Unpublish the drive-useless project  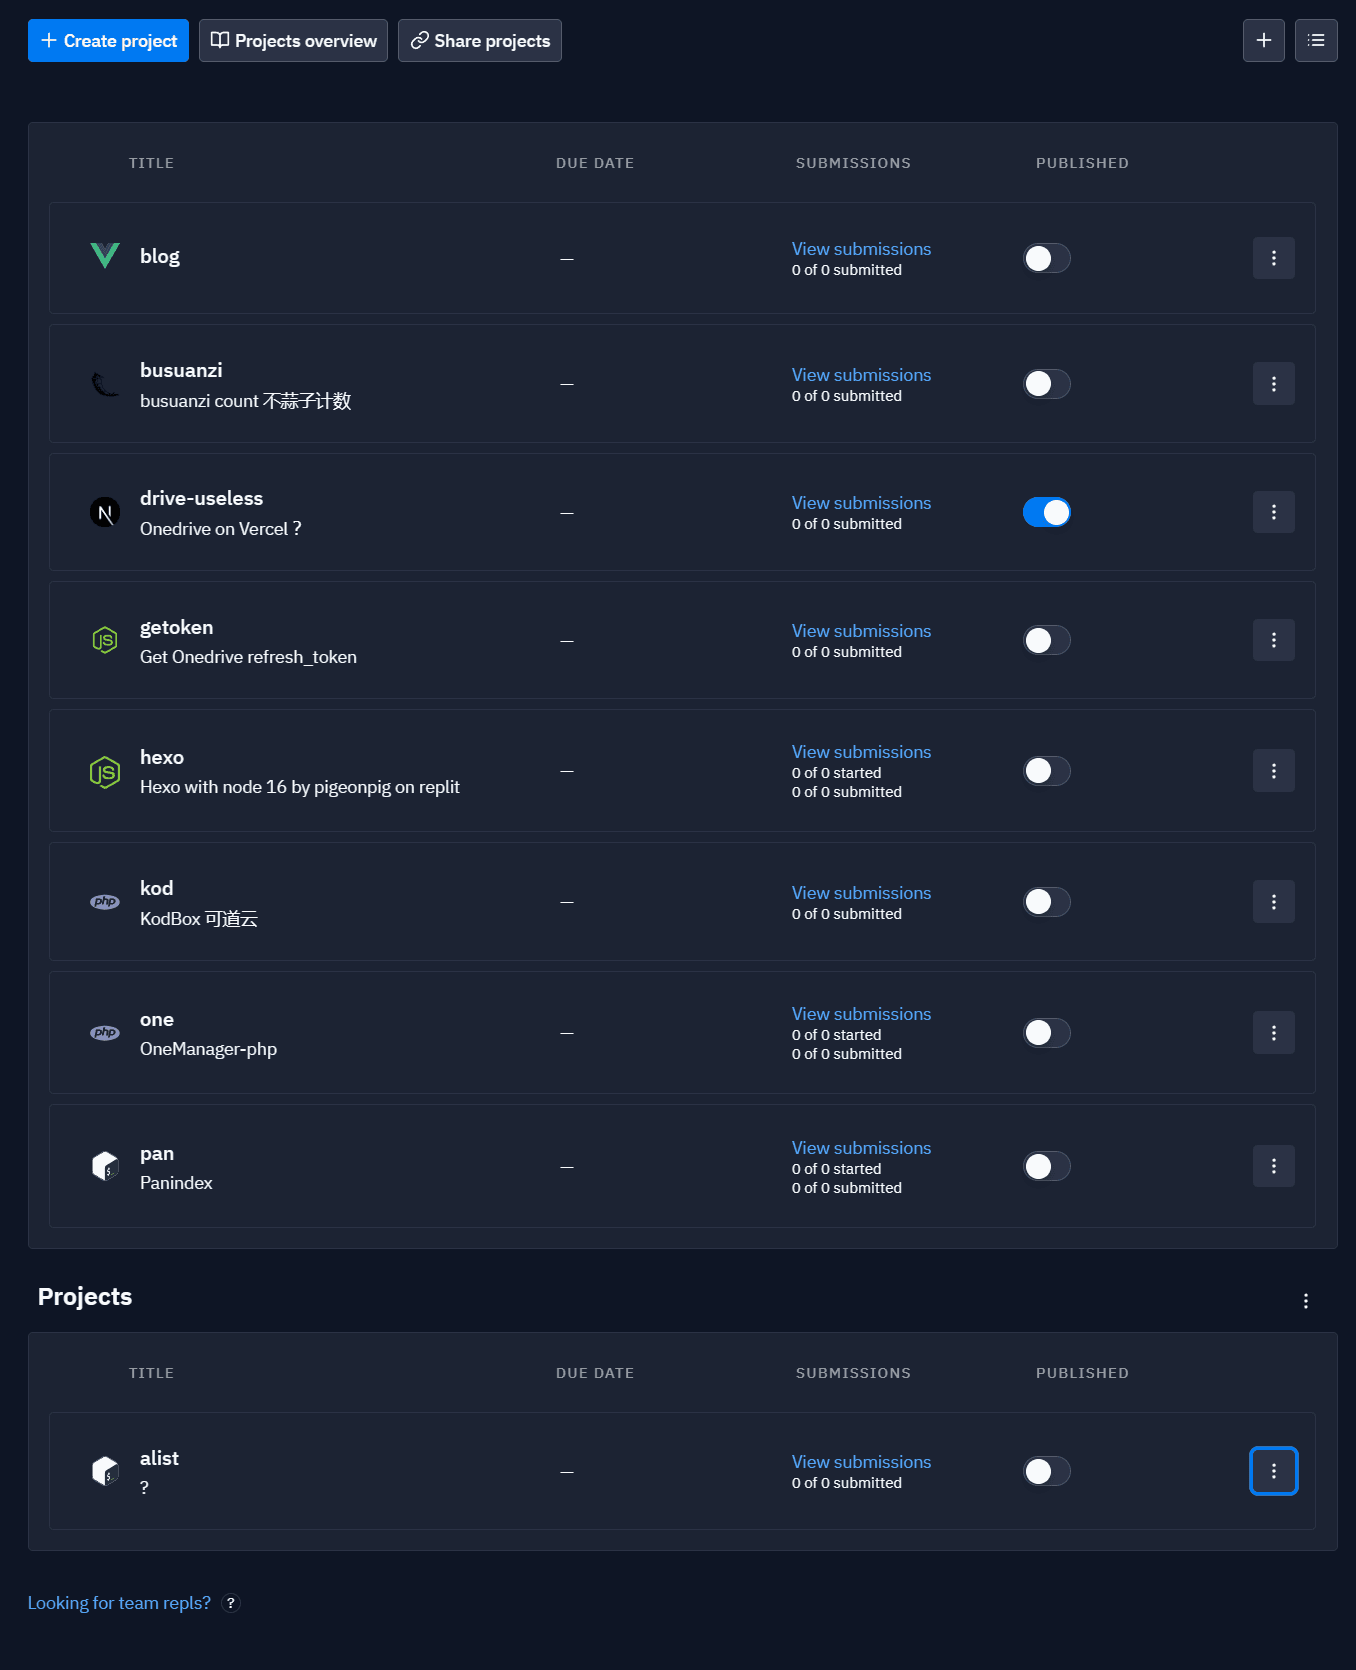(x=1047, y=512)
